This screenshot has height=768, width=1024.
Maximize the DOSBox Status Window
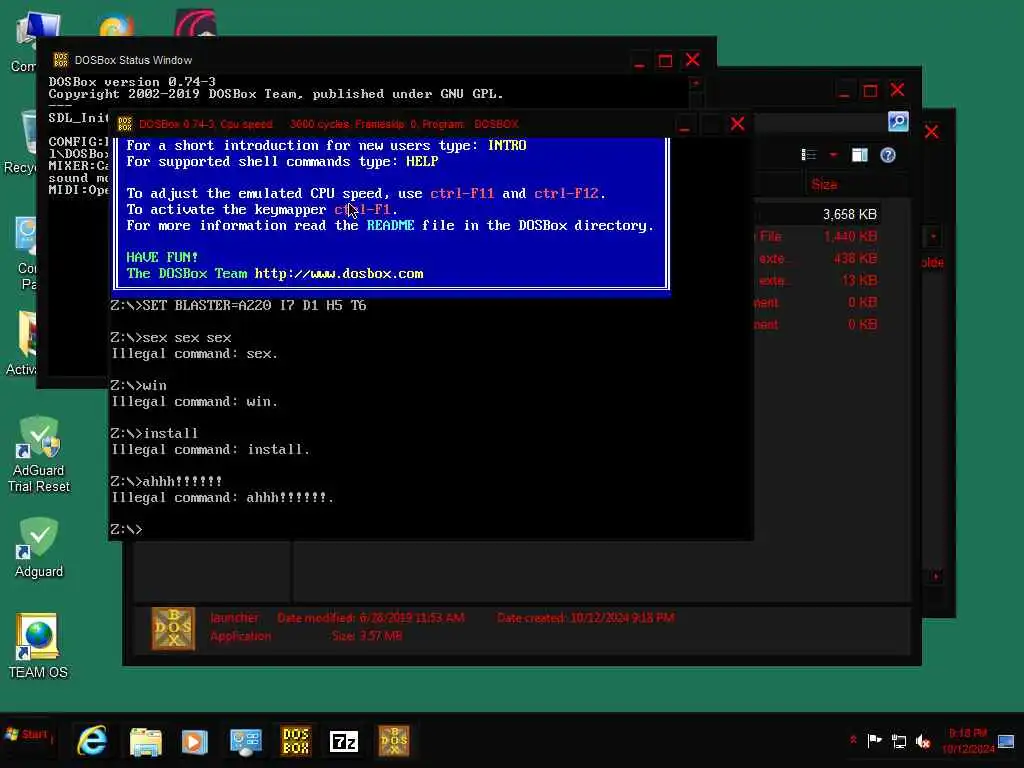665,61
